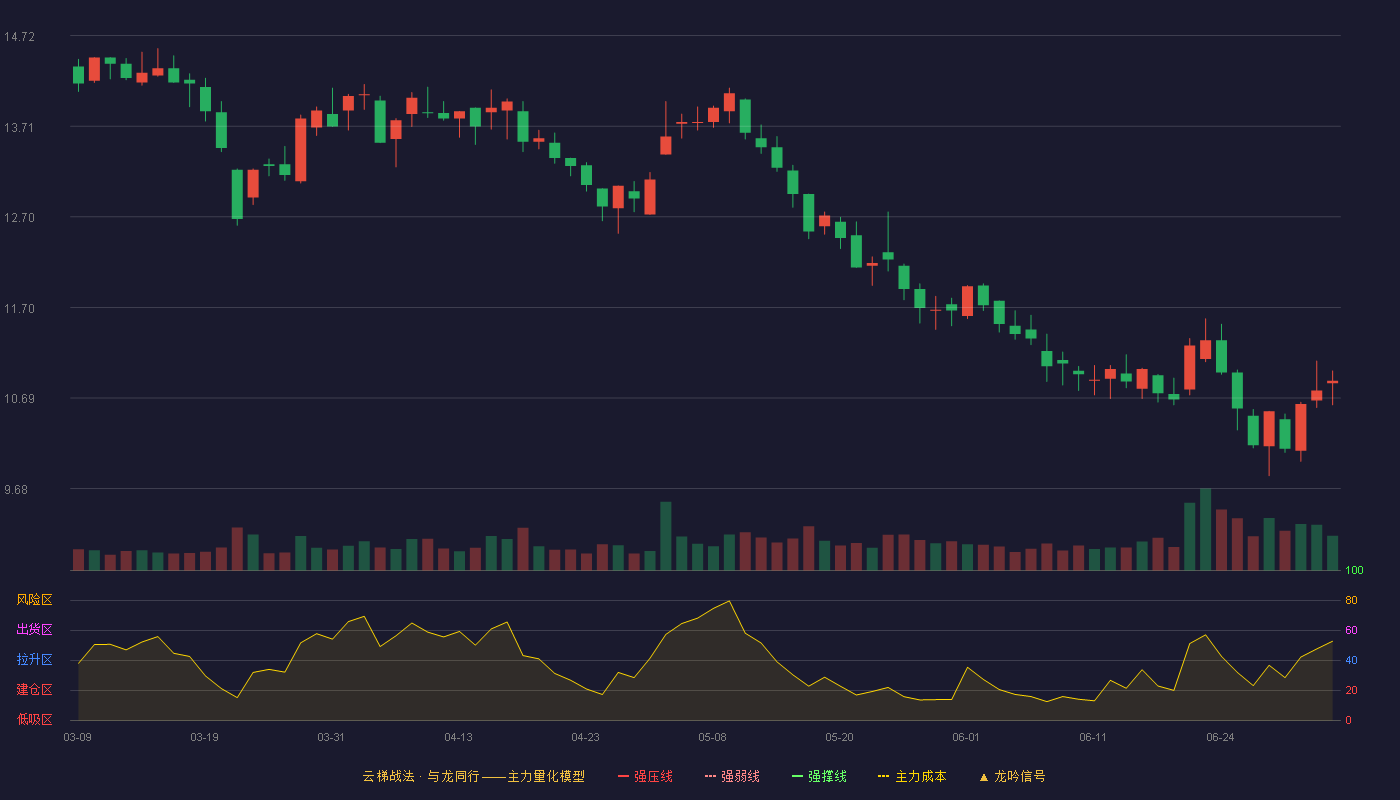The image size is (1400, 800).
Task: Click the 05-20 date axis label
Action: [x=839, y=737]
